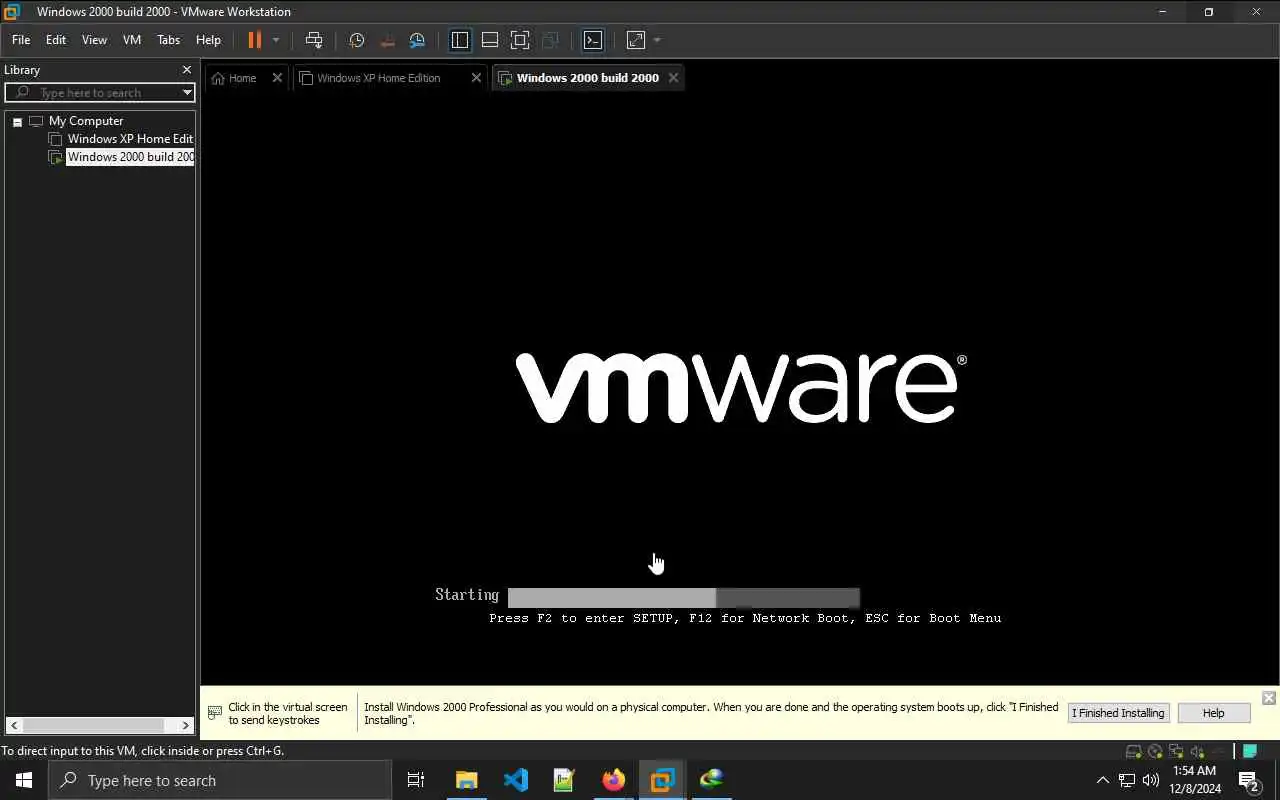The width and height of the screenshot is (1280, 800).
Task: Click the taskbar search box
Action: coord(220,780)
